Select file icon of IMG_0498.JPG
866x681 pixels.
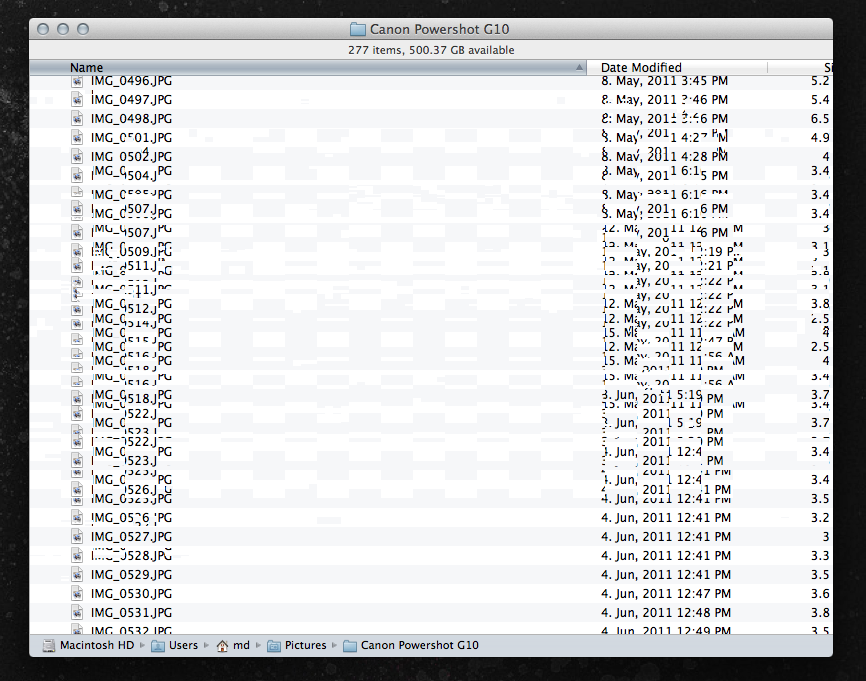[x=77, y=118]
